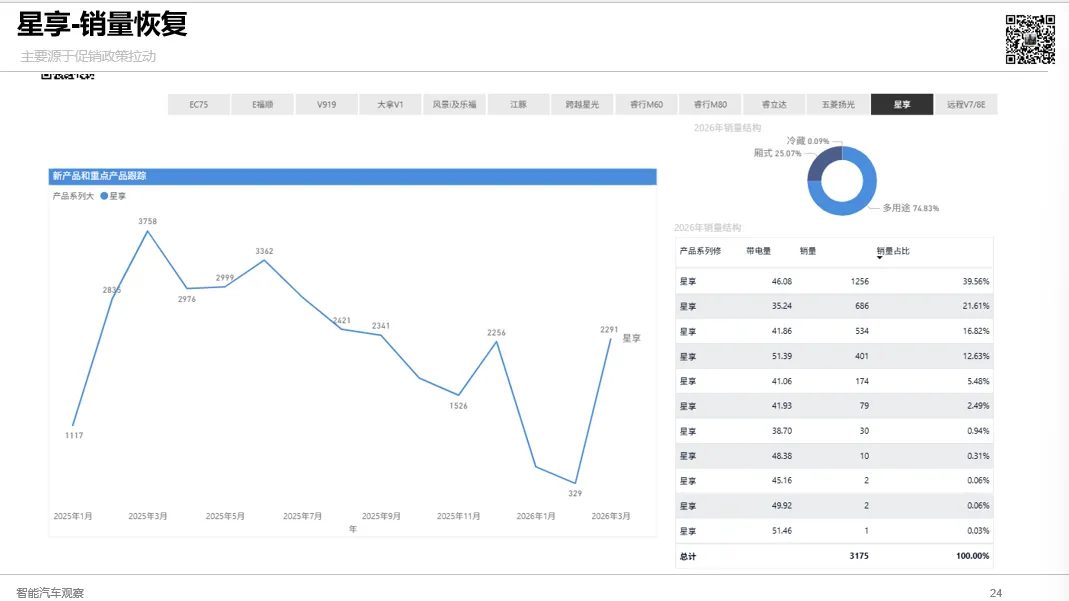The image size is (1069, 601).
Task: Click the 41.93 table cell
Action: [x=782, y=406]
